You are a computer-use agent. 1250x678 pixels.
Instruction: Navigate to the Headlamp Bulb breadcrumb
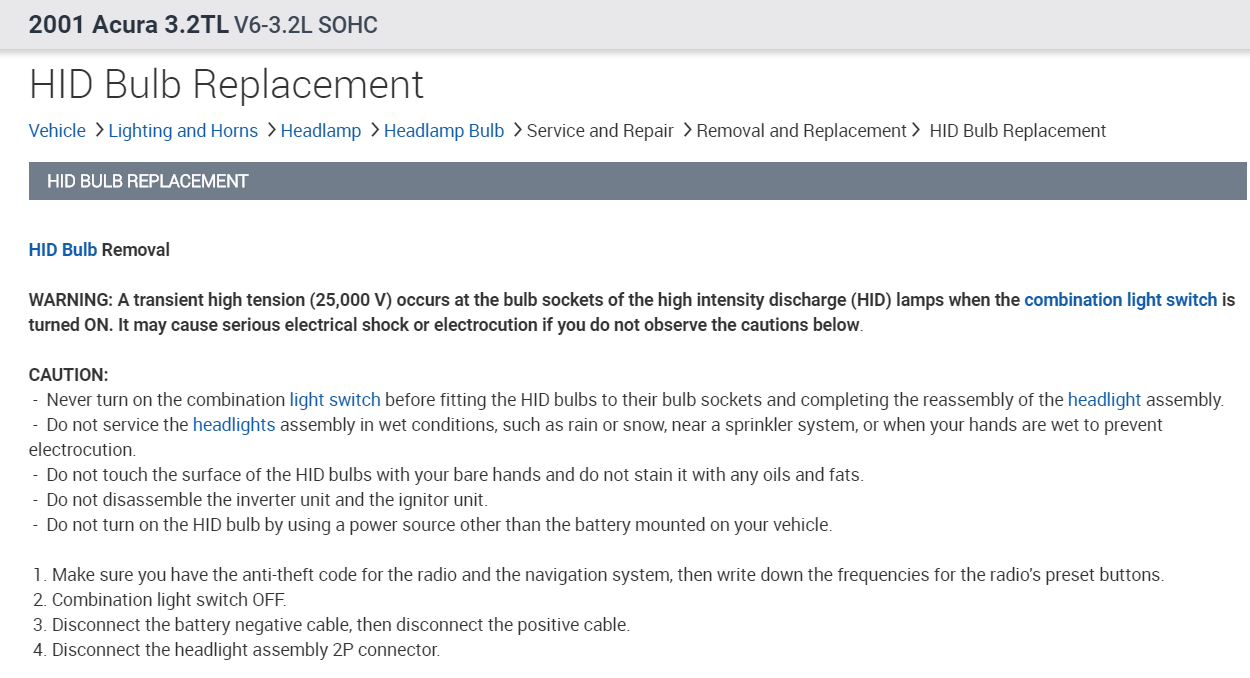tap(443, 131)
